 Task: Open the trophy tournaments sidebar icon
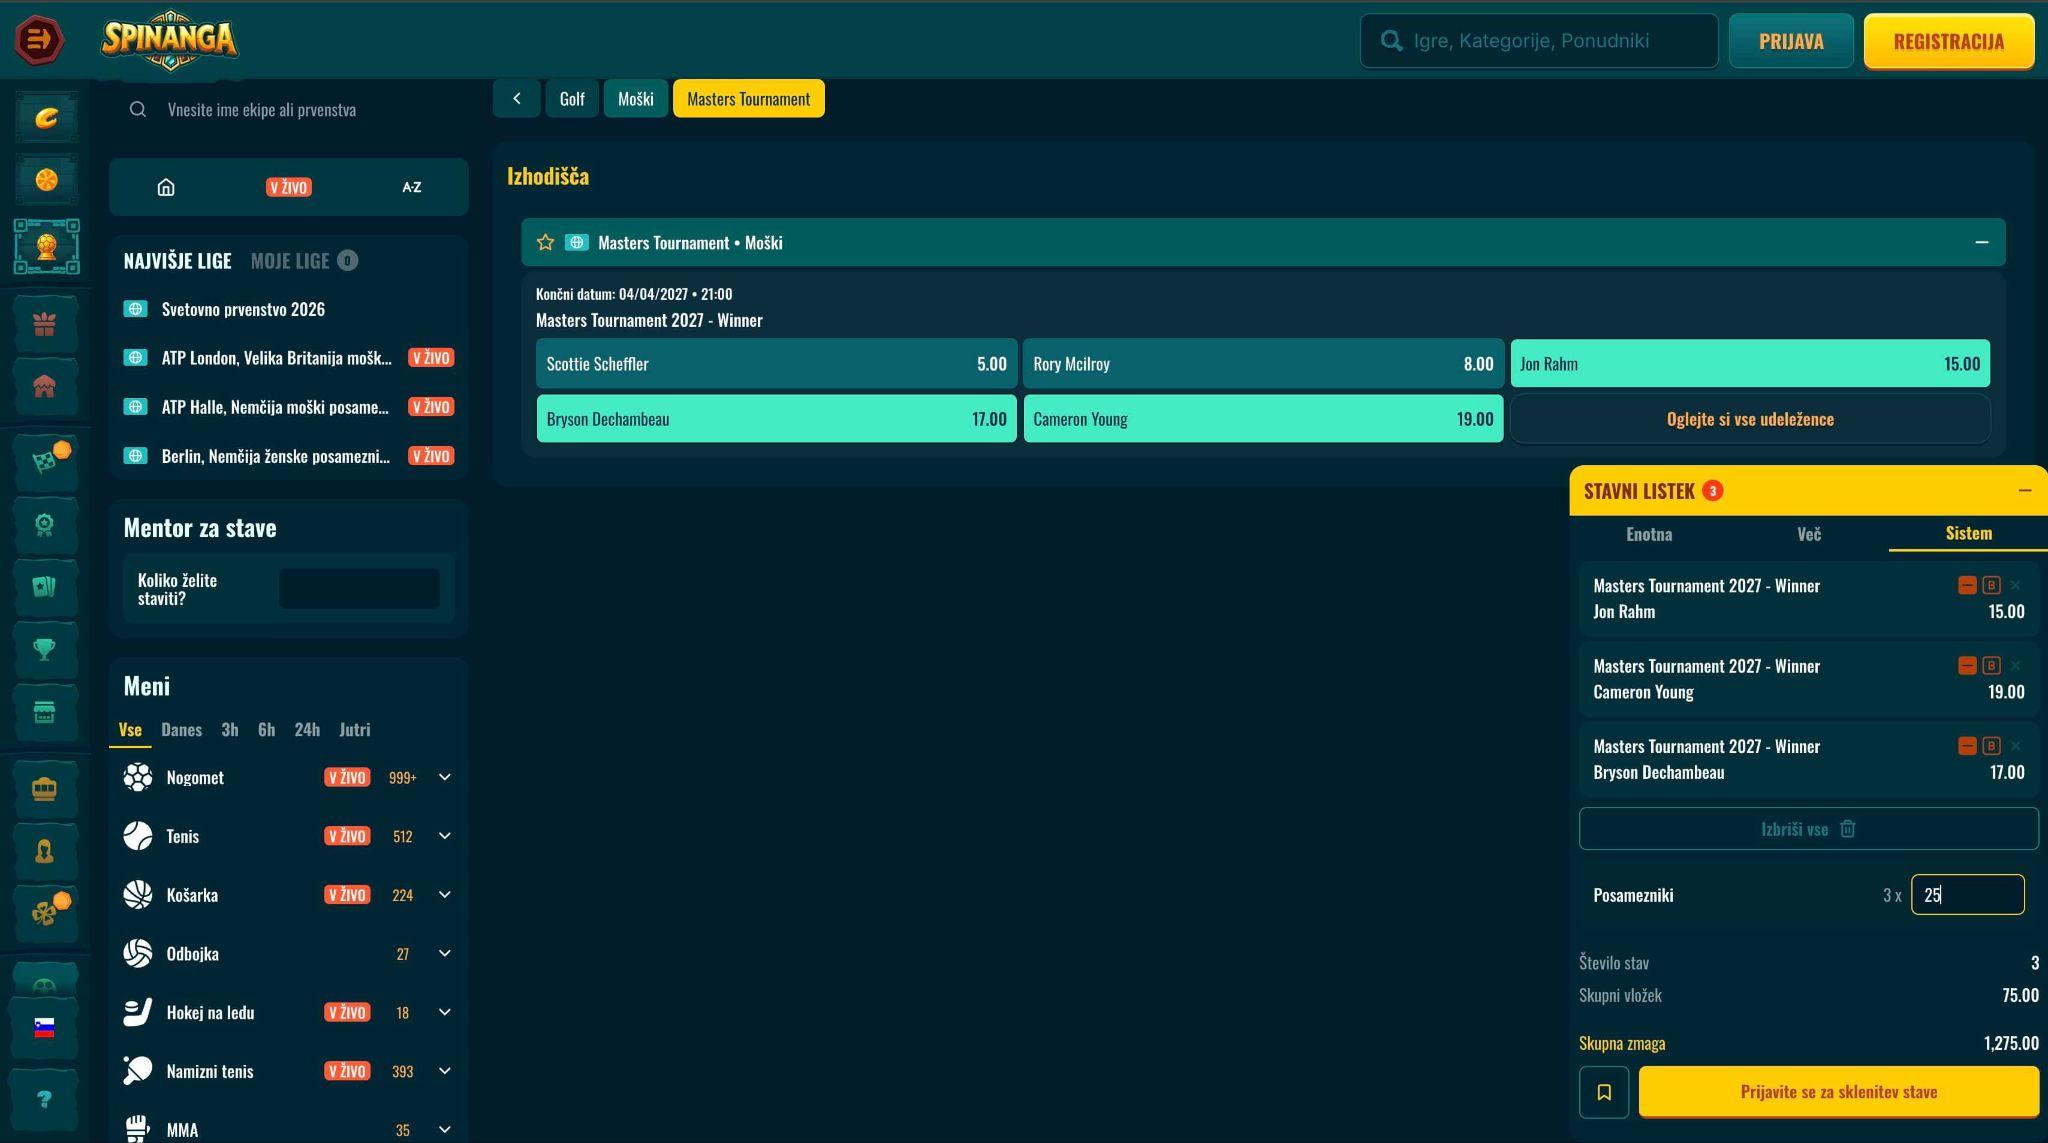coord(44,650)
